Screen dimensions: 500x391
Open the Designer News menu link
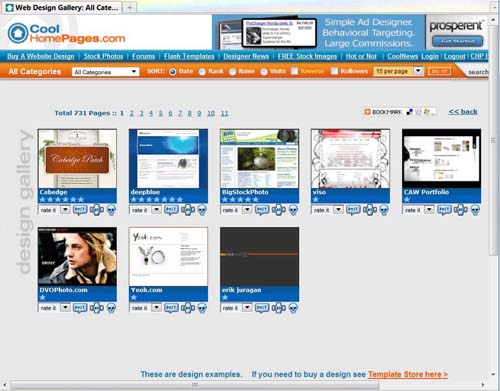pos(246,56)
